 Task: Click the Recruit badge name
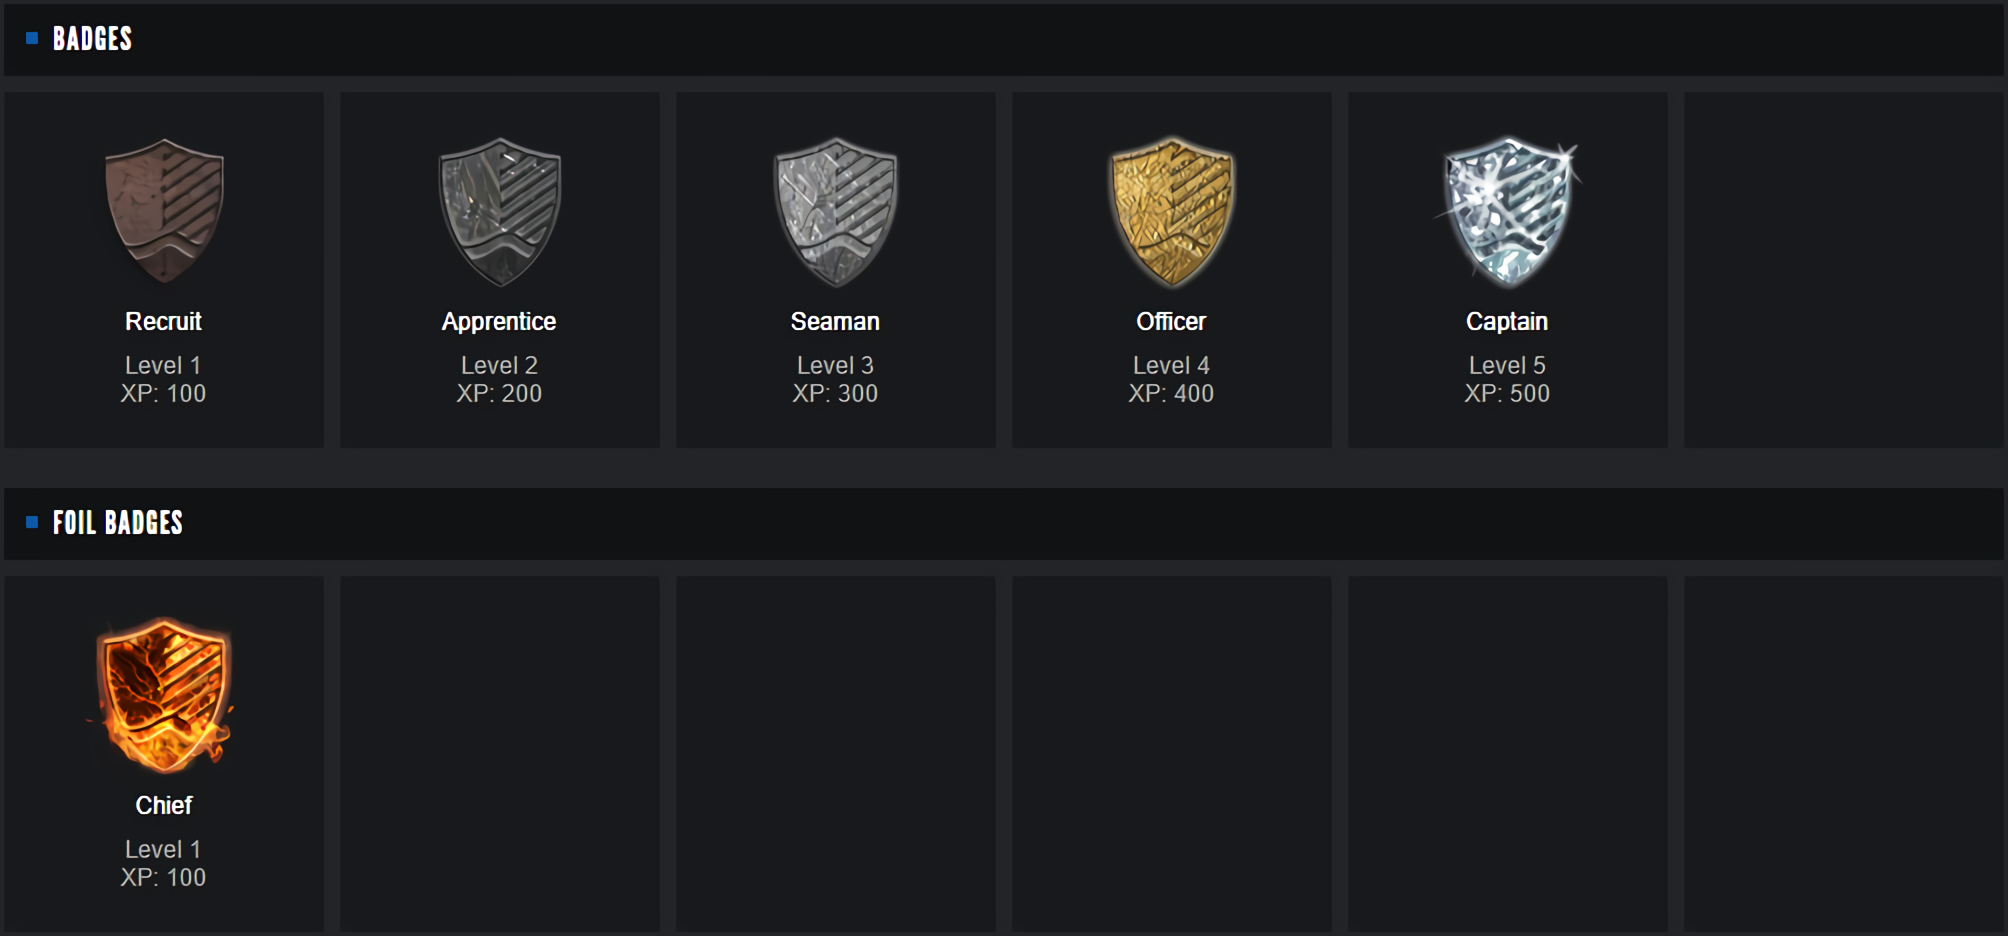pyautogui.click(x=164, y=321)
